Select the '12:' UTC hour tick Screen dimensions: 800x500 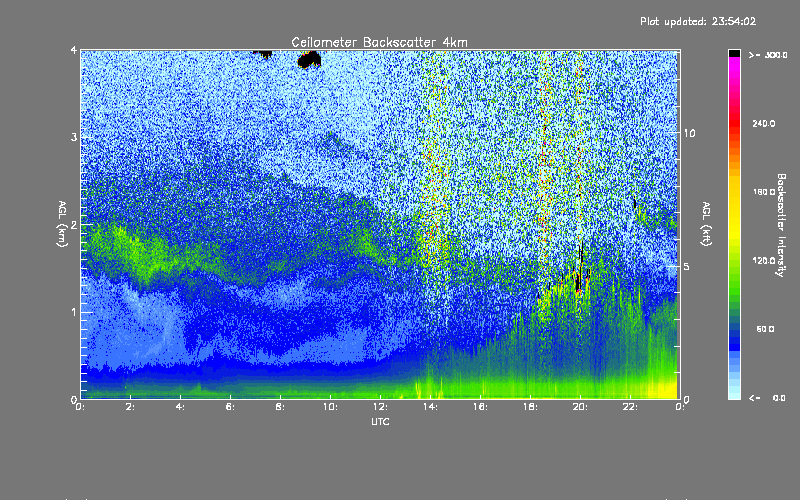click(380, 407)
